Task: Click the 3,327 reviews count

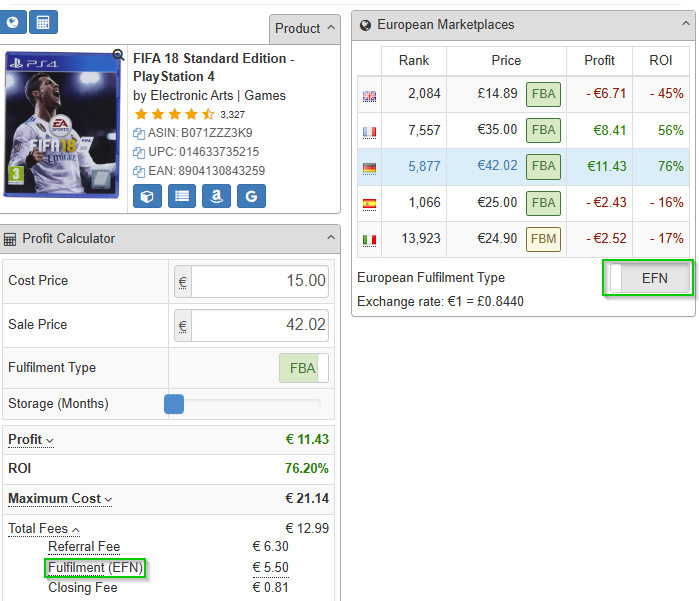Action: coord(232,115)
